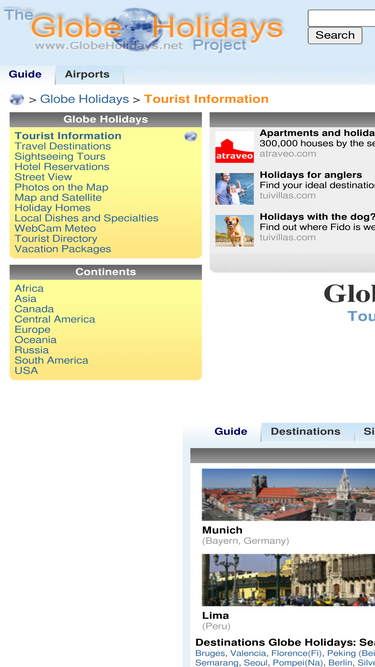Click Globe Holidays breadcrumb link
This screenshot has height=667, width=375.
coord(84,99)
